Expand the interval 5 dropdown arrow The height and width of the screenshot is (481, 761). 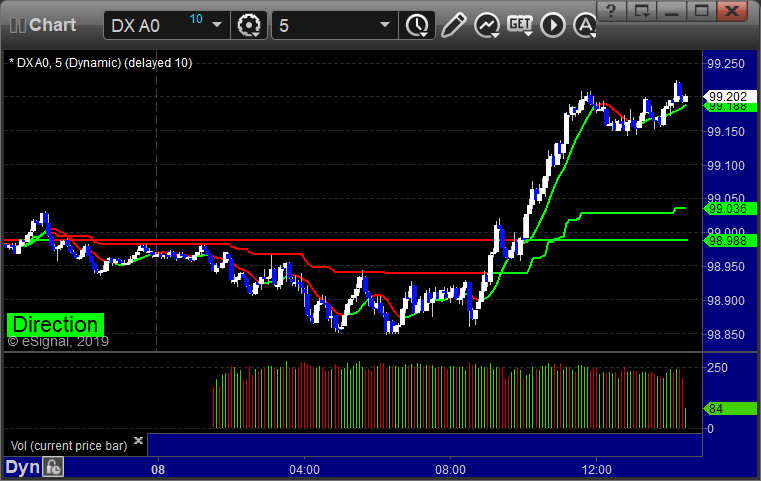[384, 25]
